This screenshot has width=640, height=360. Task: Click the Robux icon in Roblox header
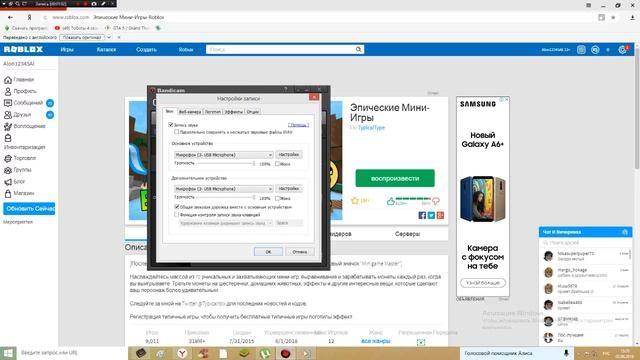click(x=595, y=49)
